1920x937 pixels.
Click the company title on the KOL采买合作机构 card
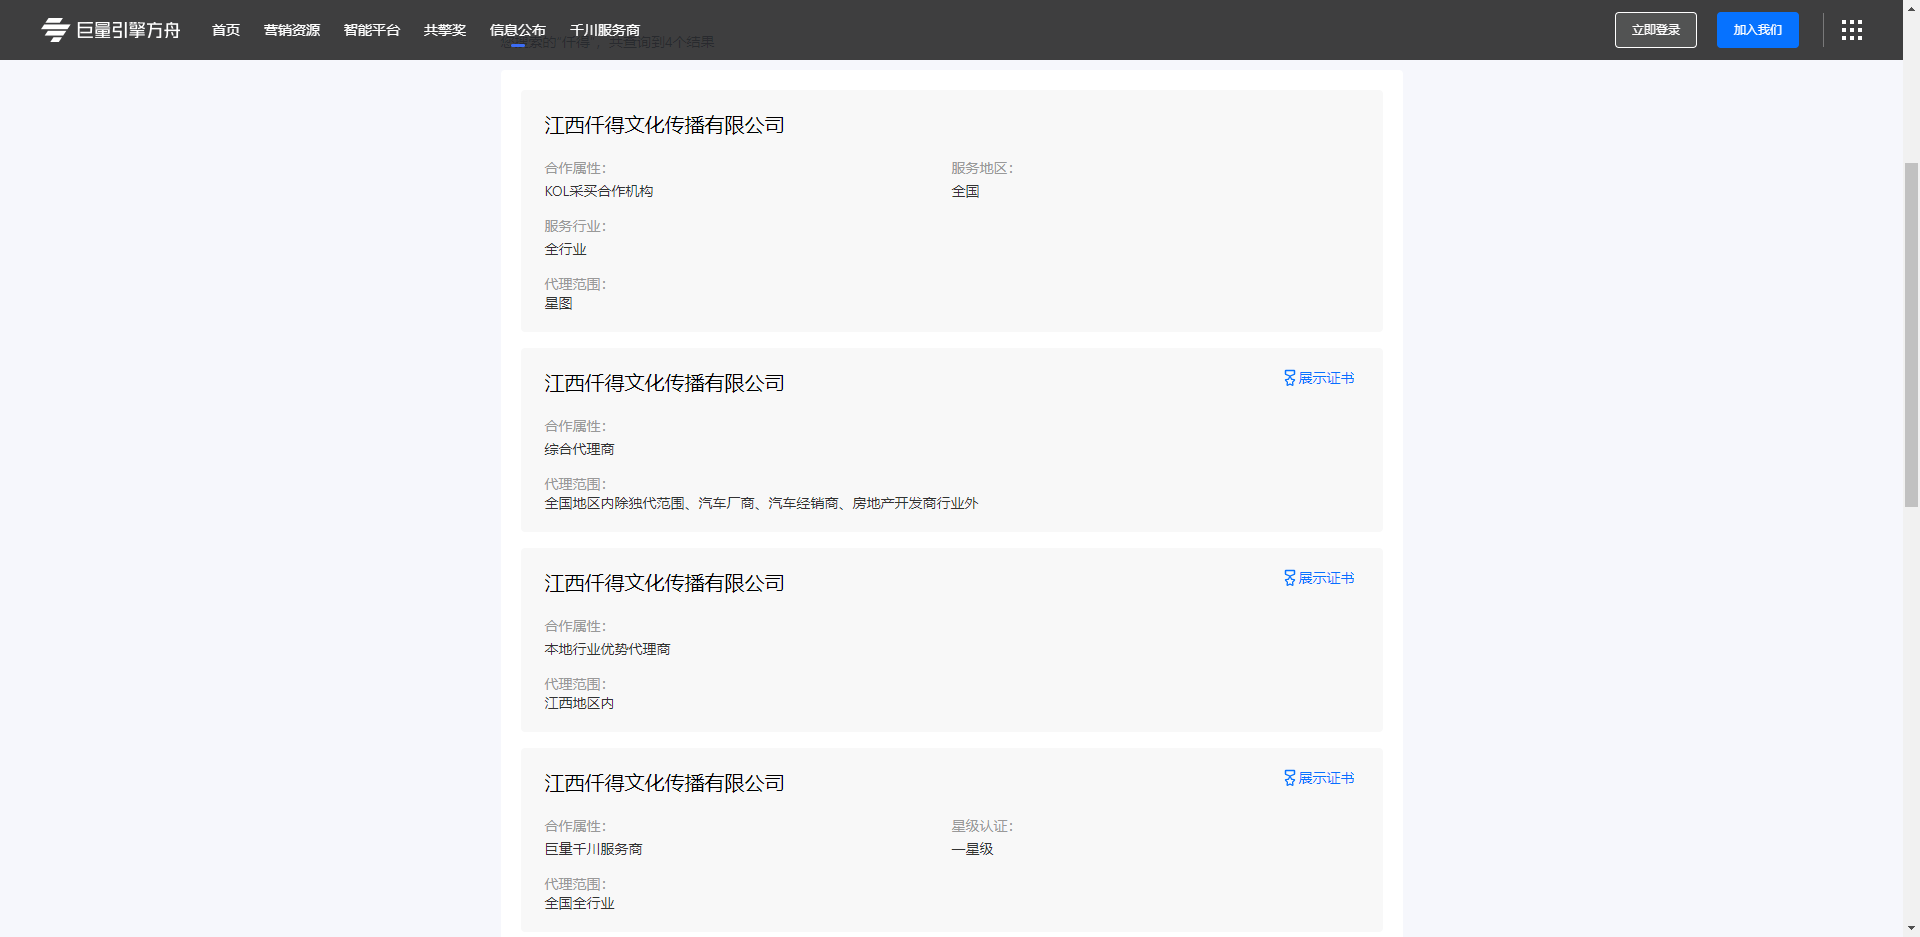pyautogui.click(x=664, y=125)
